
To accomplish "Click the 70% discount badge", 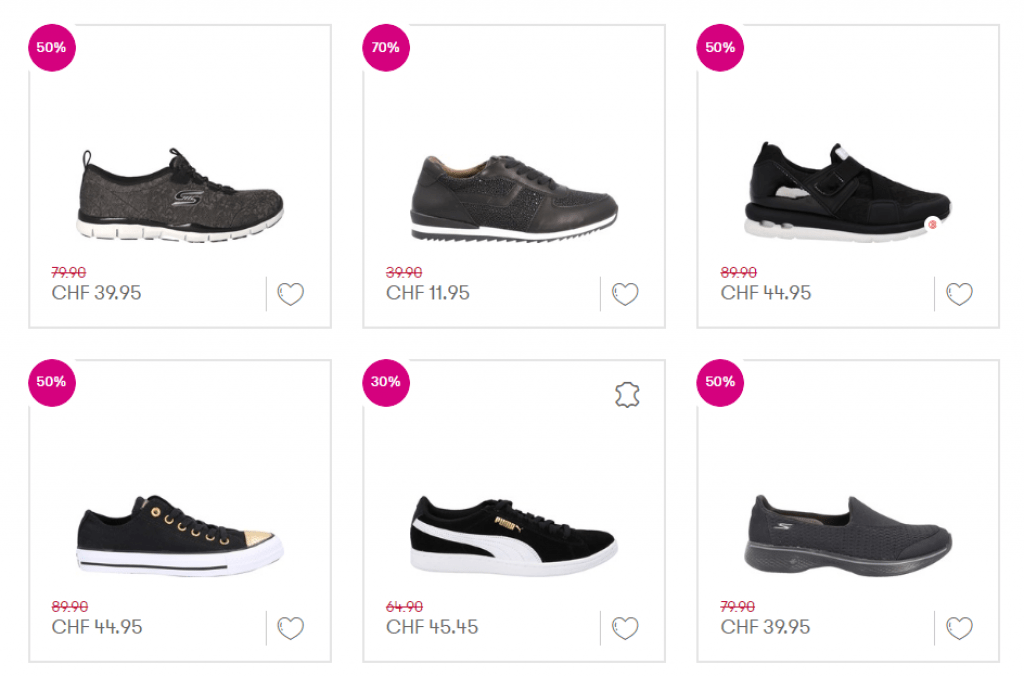I will click(386, 48).
